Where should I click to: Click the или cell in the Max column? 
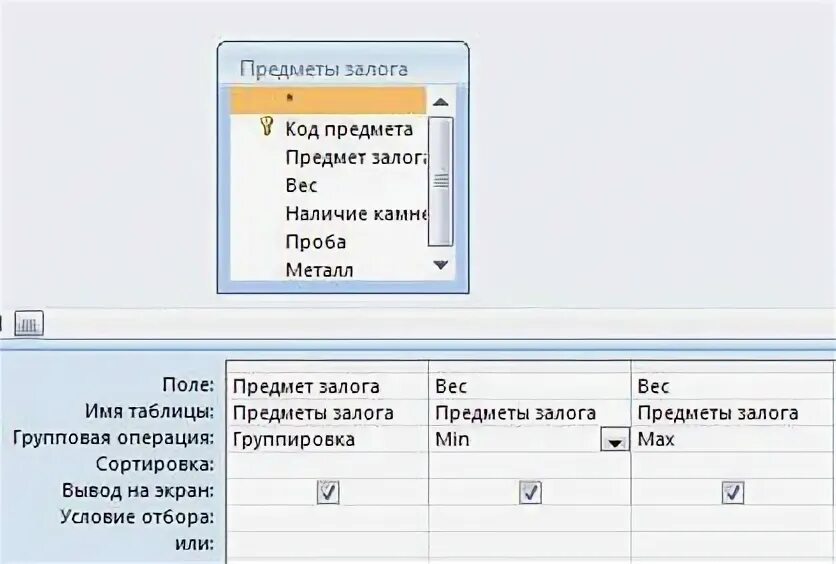732,544
